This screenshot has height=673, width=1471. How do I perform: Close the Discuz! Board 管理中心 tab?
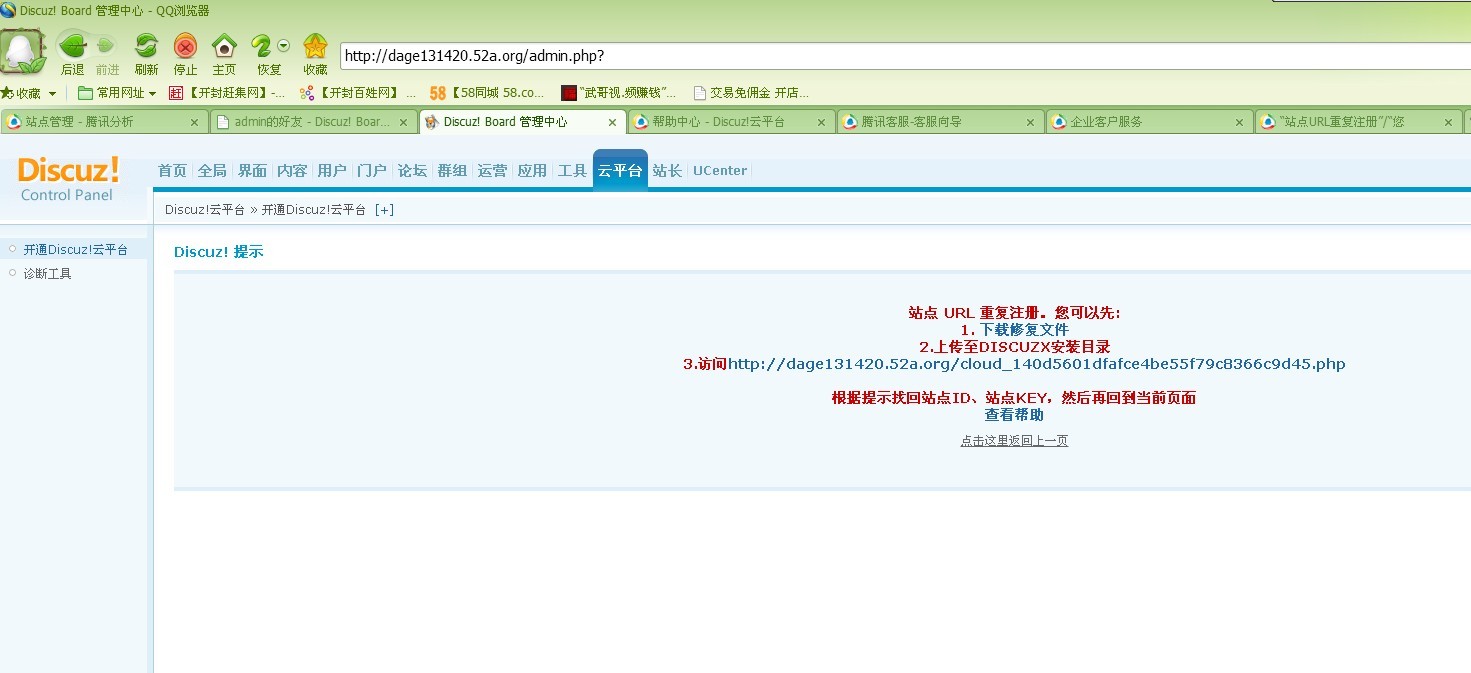612,123
